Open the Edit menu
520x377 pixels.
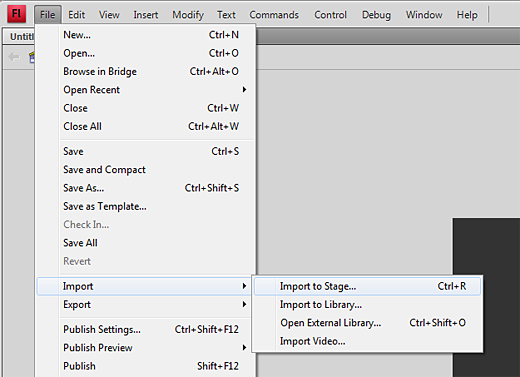77,15
